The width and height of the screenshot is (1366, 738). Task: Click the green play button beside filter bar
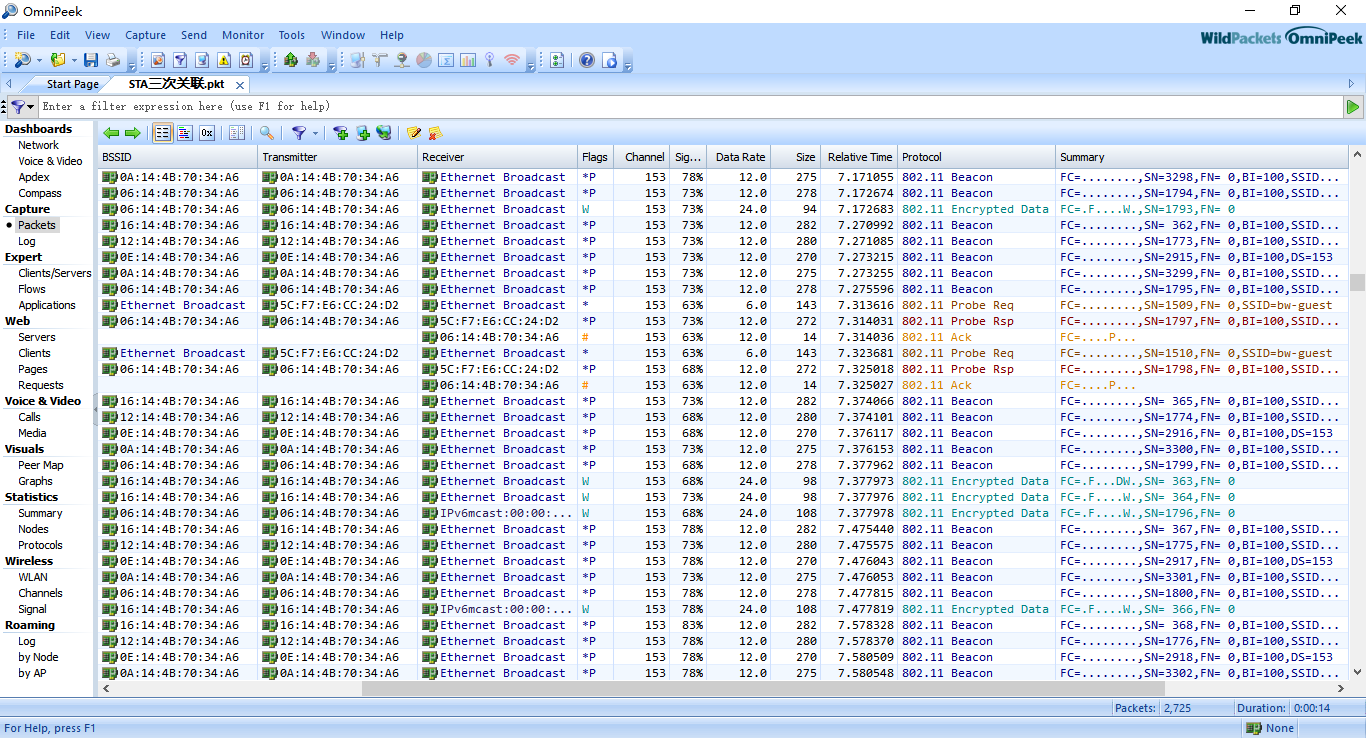point(1353,106)
